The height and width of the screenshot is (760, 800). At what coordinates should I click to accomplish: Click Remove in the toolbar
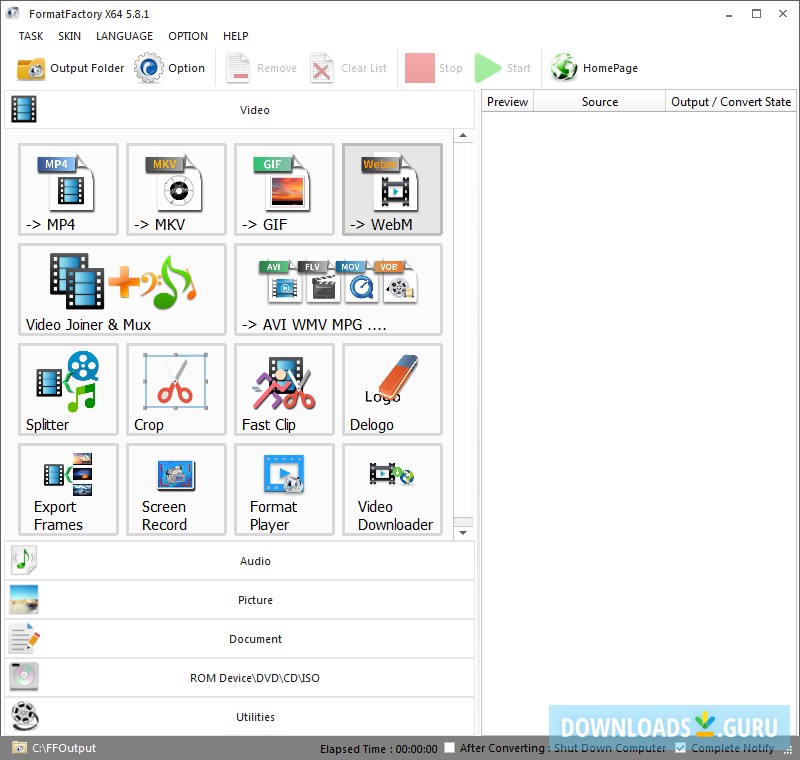(x=262, y=68)
